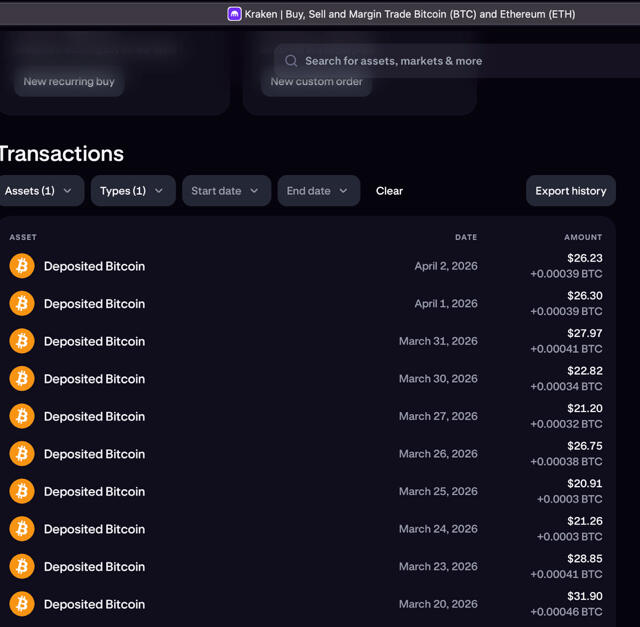640x627 pixels.
Task: Clear all transaction filters
Action: click(x=389, y=191)
